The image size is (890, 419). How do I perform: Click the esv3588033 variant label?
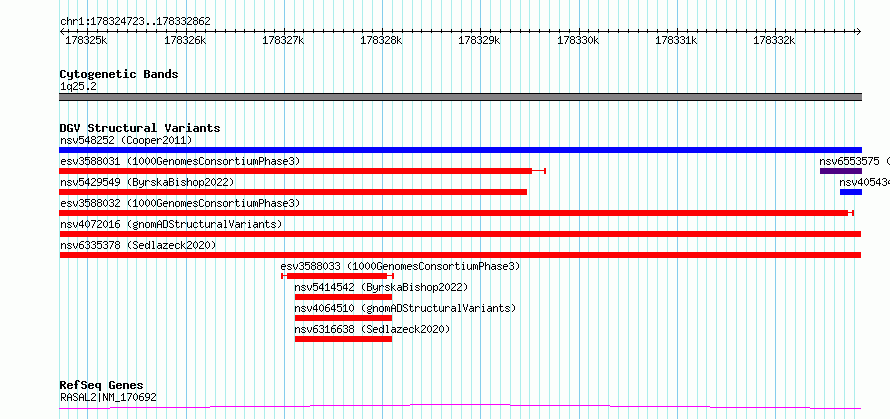(x=400, y=266)
